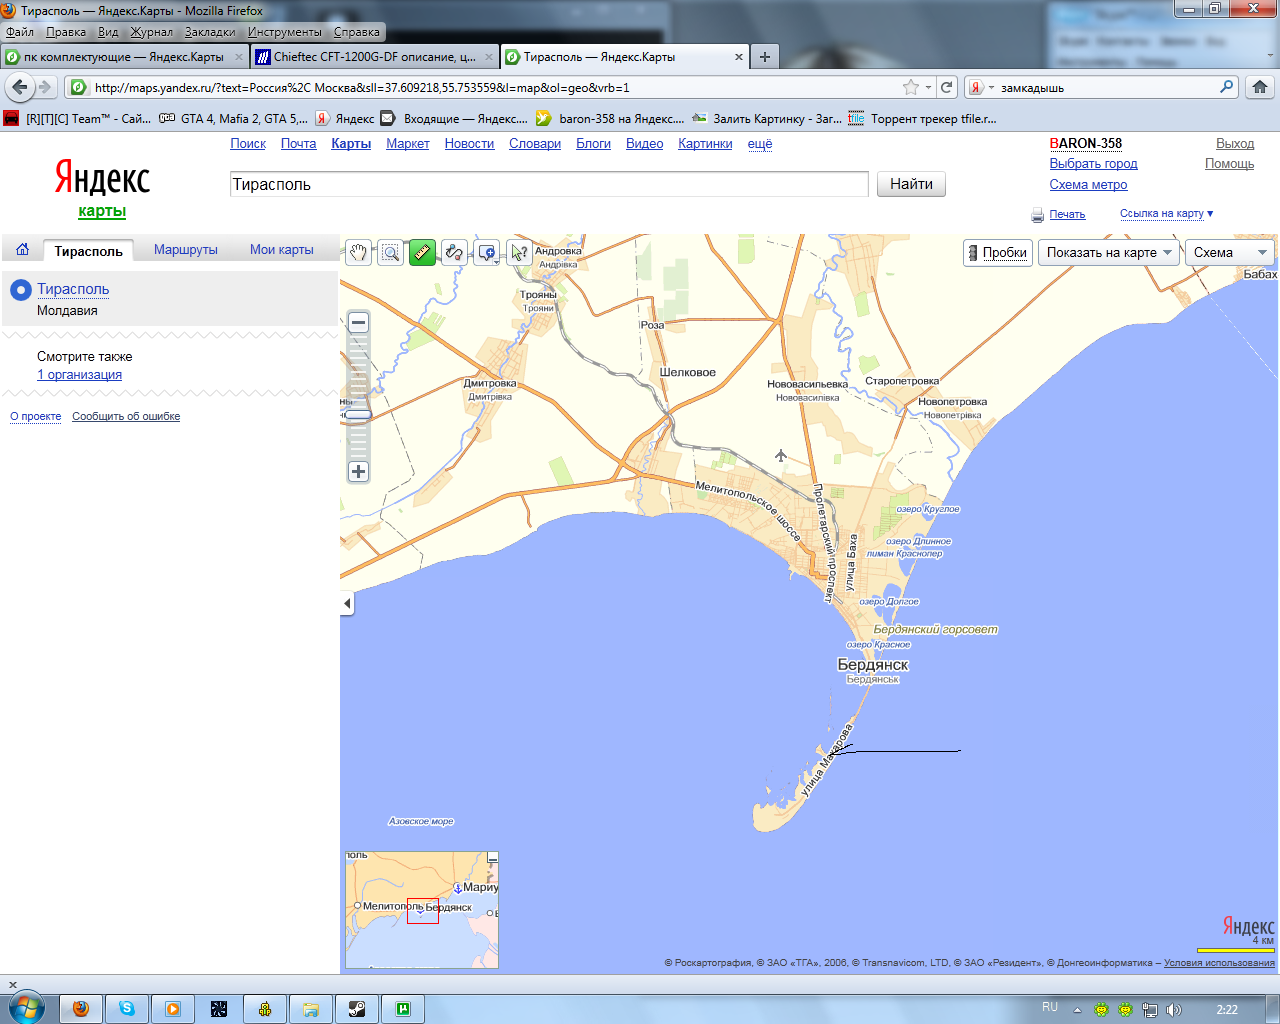Open the home tab icon
This screenshot has width=1280, height=1024.
(22, 250)
